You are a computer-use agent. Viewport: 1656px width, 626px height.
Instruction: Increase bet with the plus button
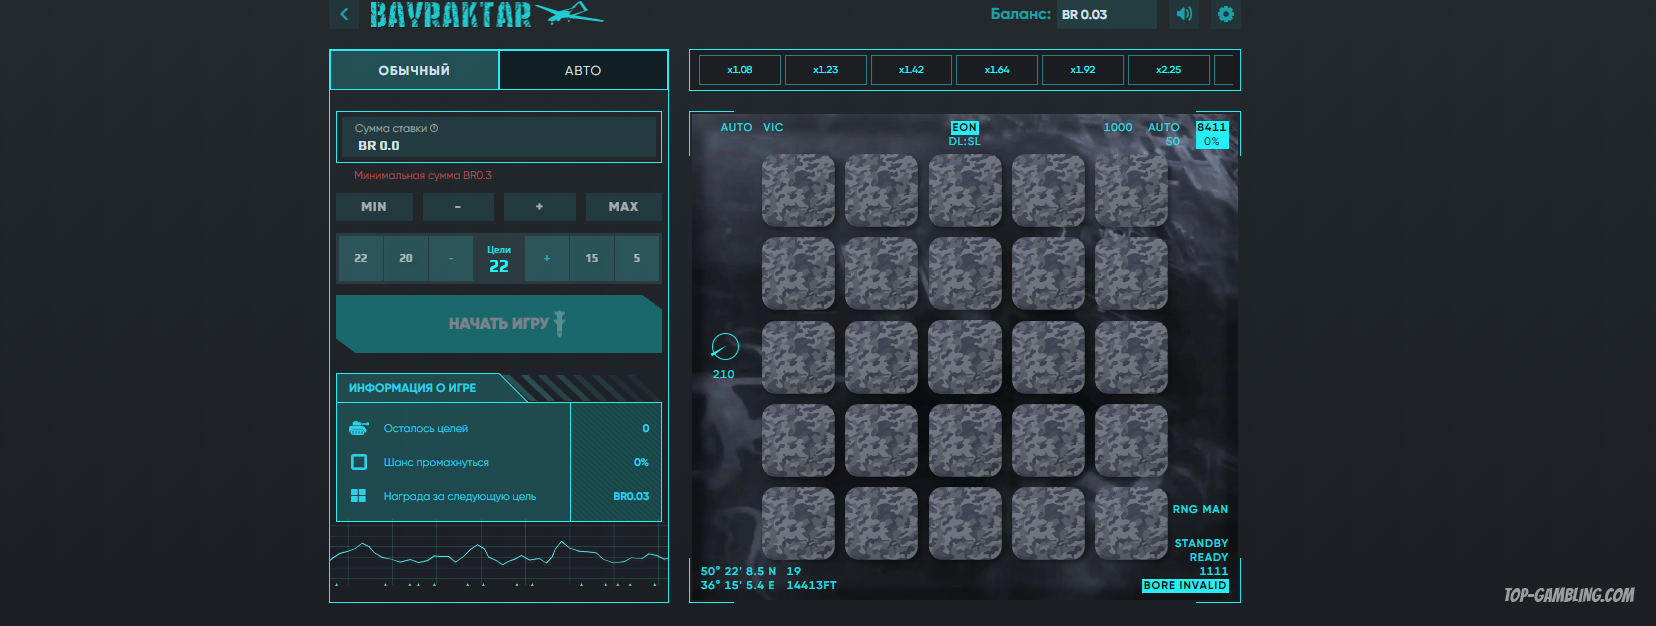point(539,207)
